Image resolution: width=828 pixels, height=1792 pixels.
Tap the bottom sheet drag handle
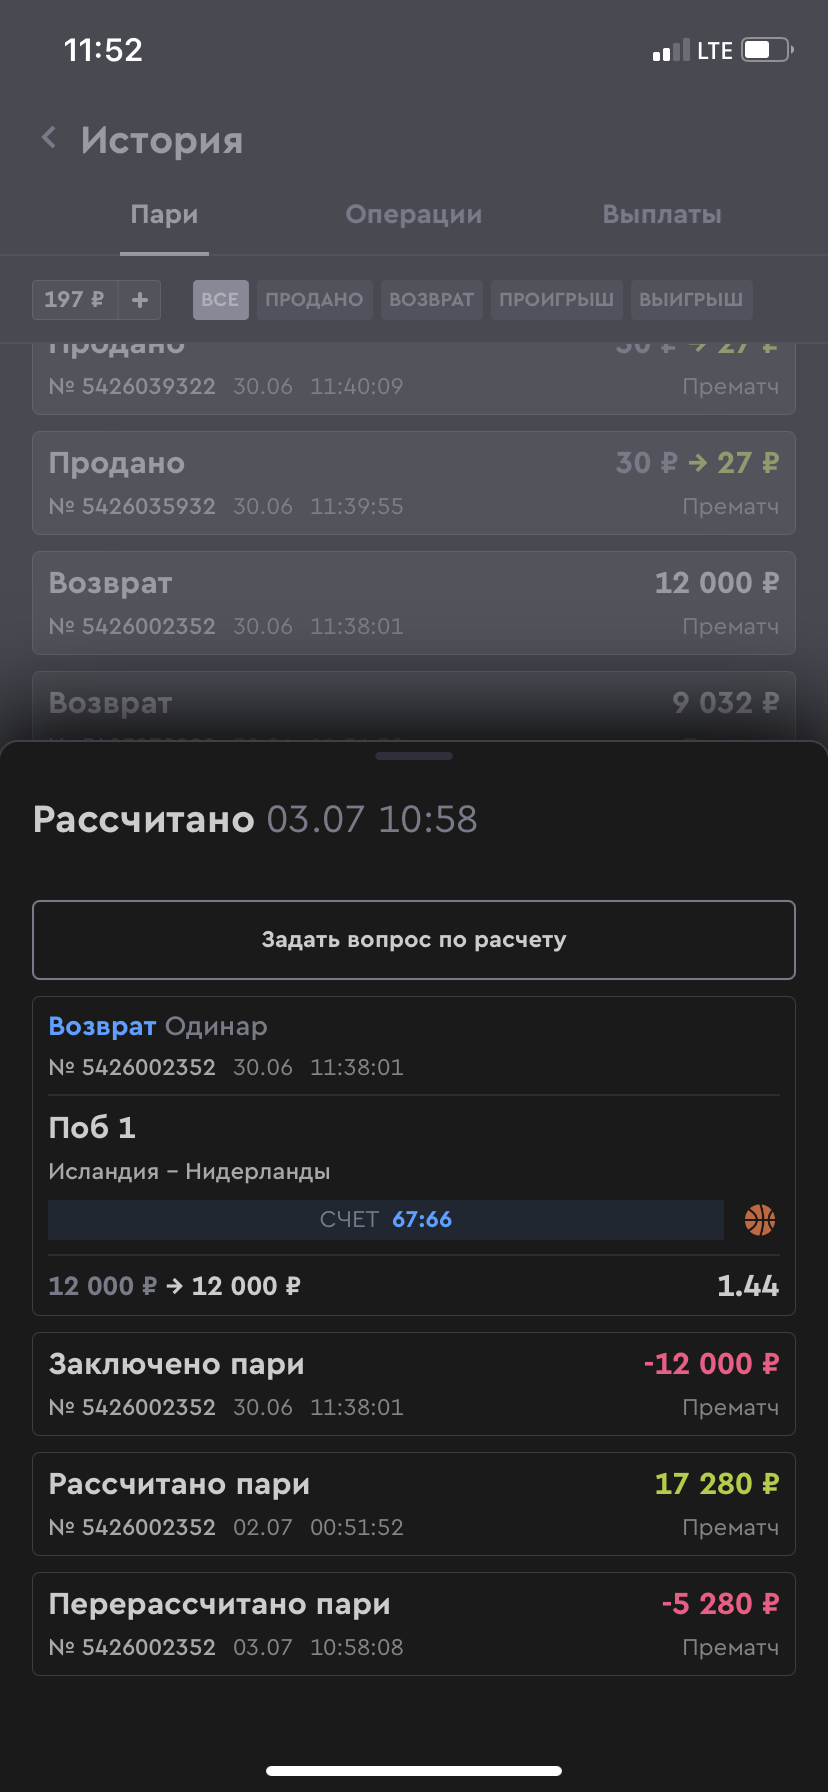[414, 756]
